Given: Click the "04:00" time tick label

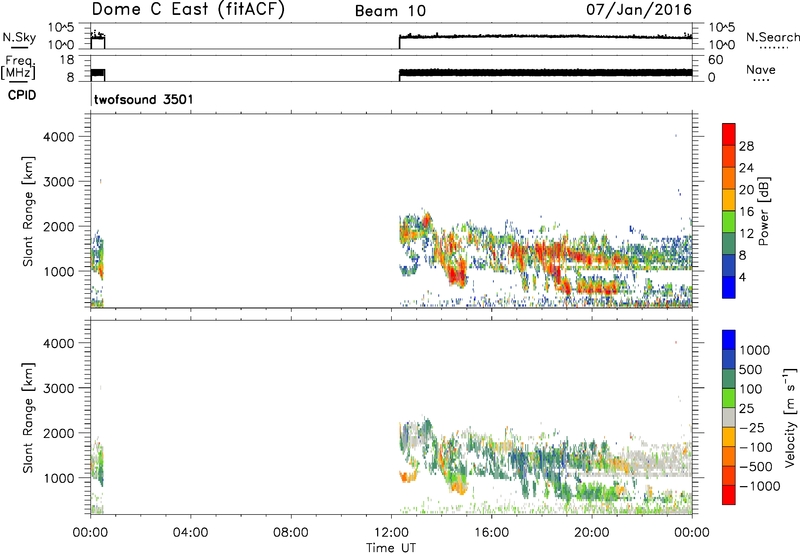Looking at the screenshot, I should (190, 533).
